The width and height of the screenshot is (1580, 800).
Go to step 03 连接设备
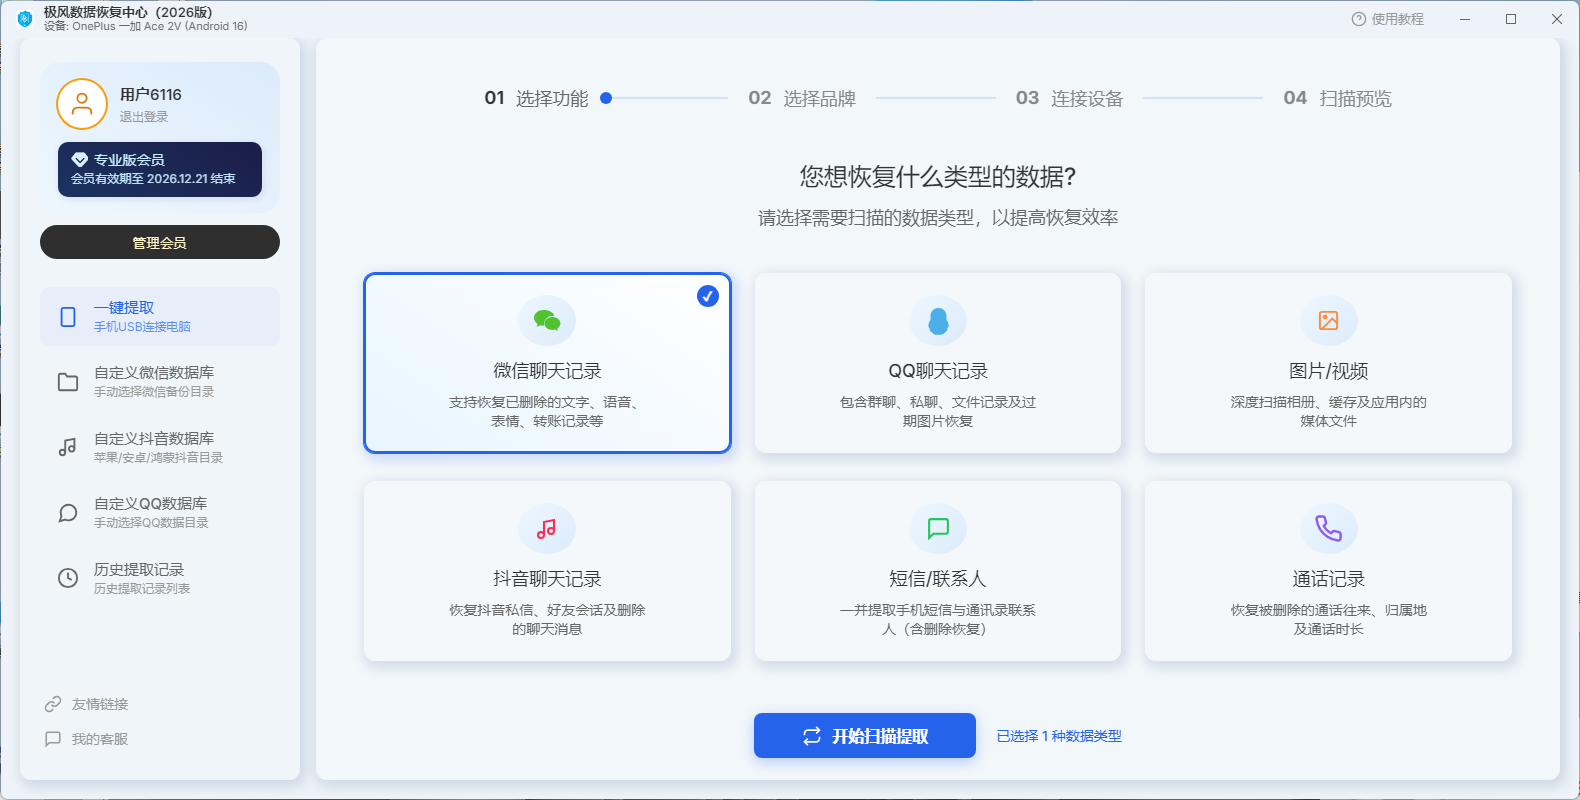coord(1069,98)
